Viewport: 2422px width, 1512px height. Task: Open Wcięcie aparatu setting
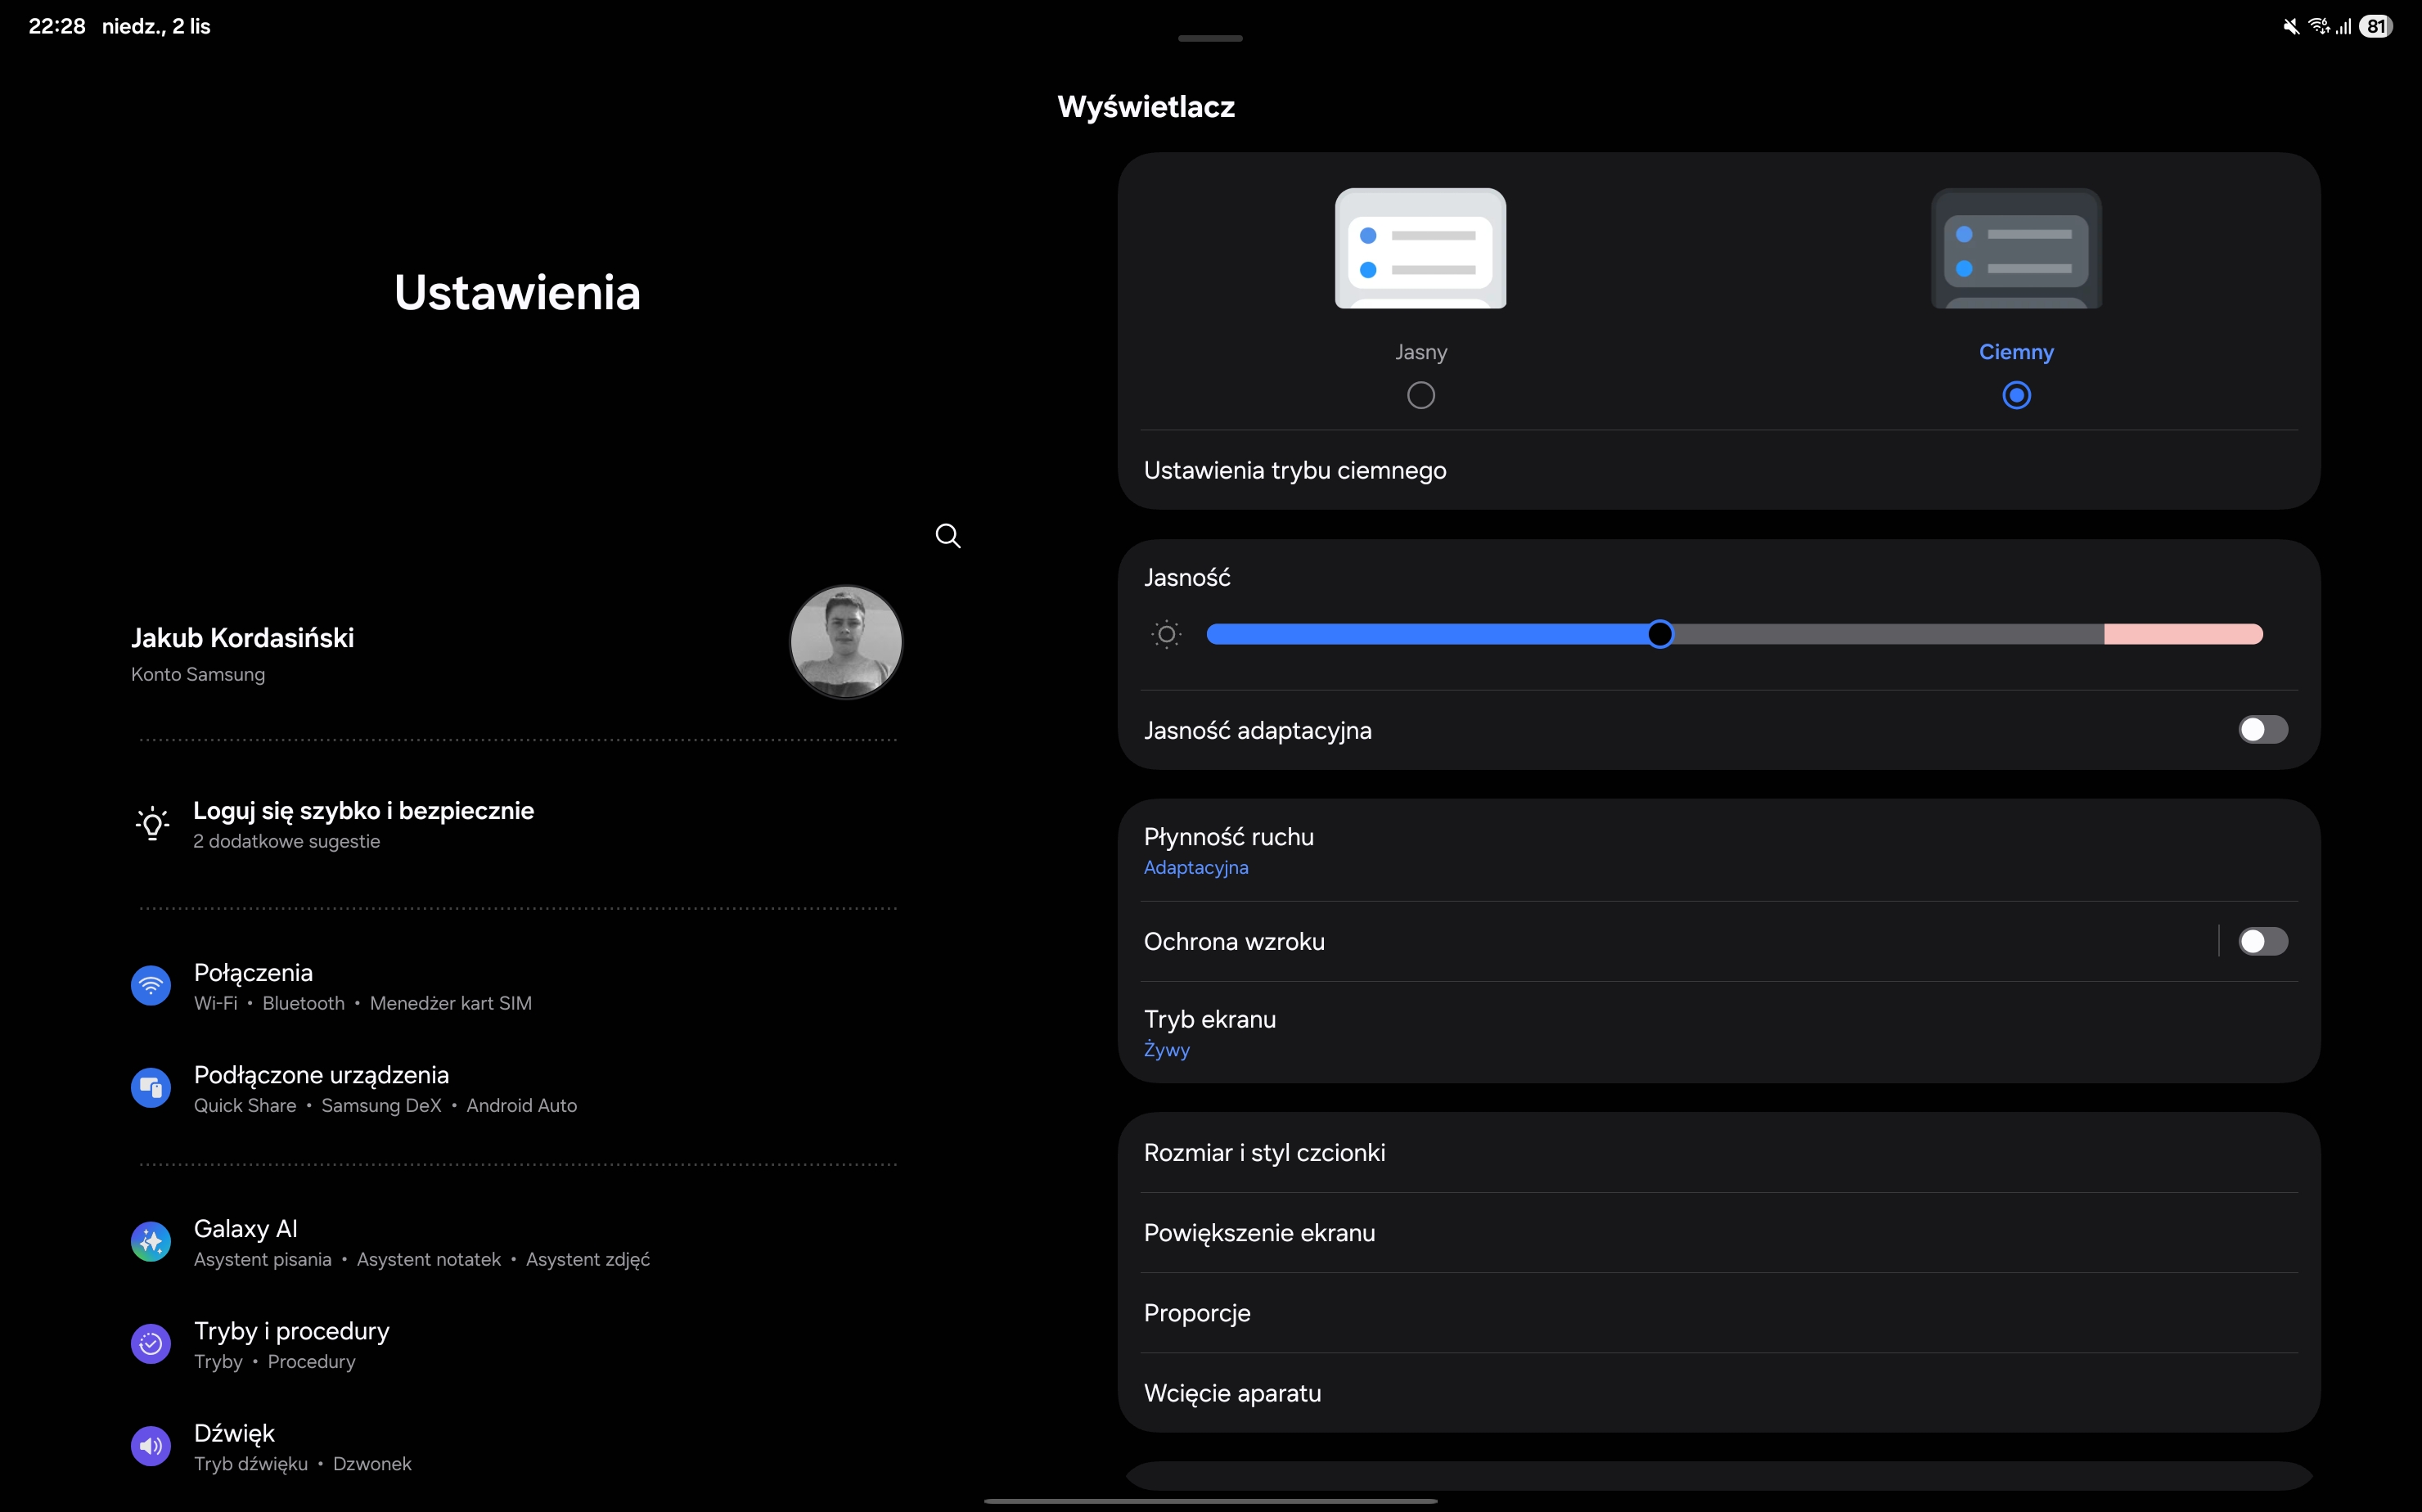[1232, 1393]
